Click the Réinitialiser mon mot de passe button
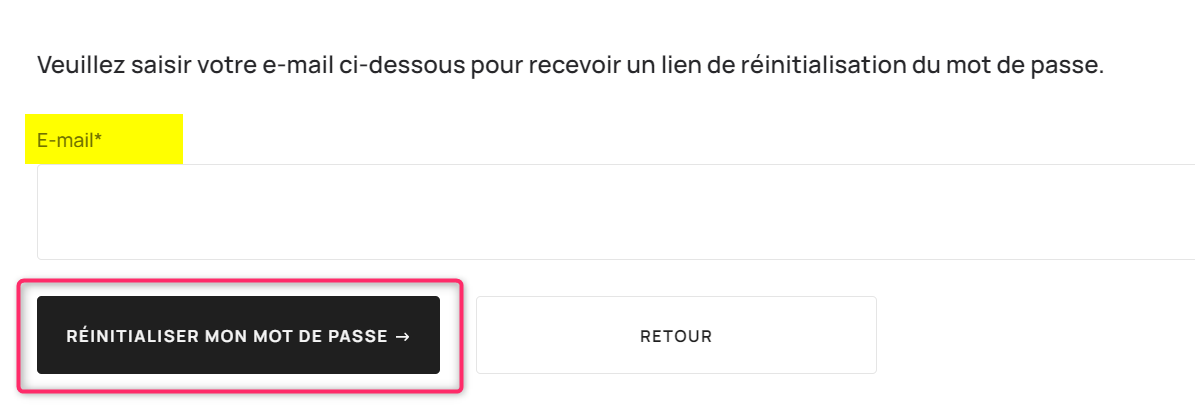 pyautogui.click(x=239, y=336)
